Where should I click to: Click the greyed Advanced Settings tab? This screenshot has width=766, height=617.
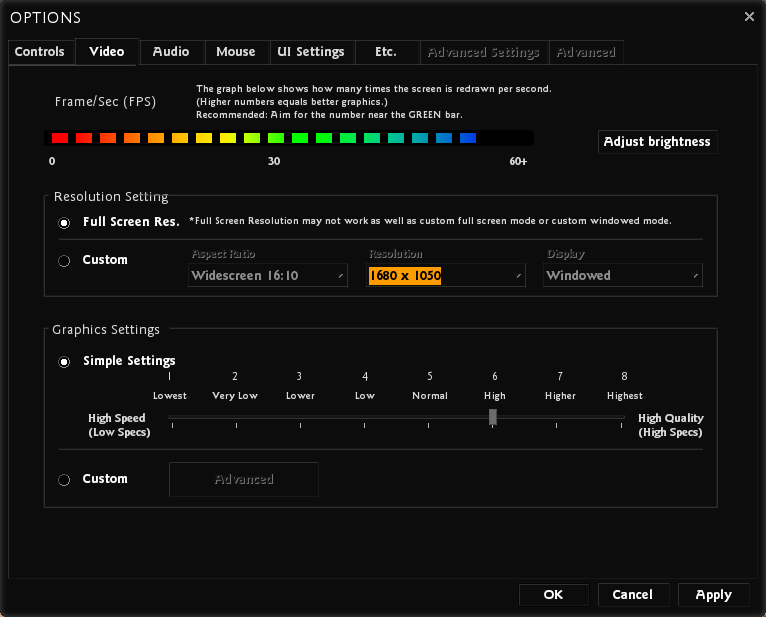point(484,52)
